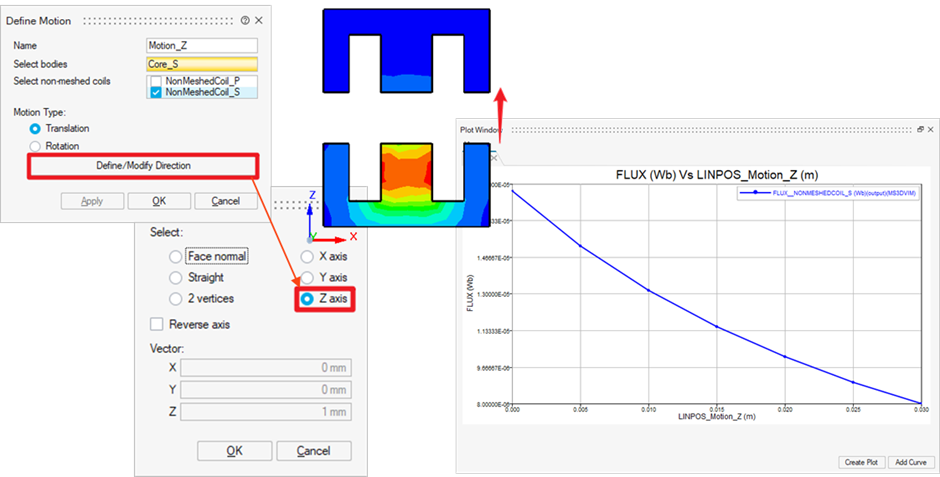
Task: Cancel the Define Motion dialog
Action: pyautogui.click(x=225, y=201)
